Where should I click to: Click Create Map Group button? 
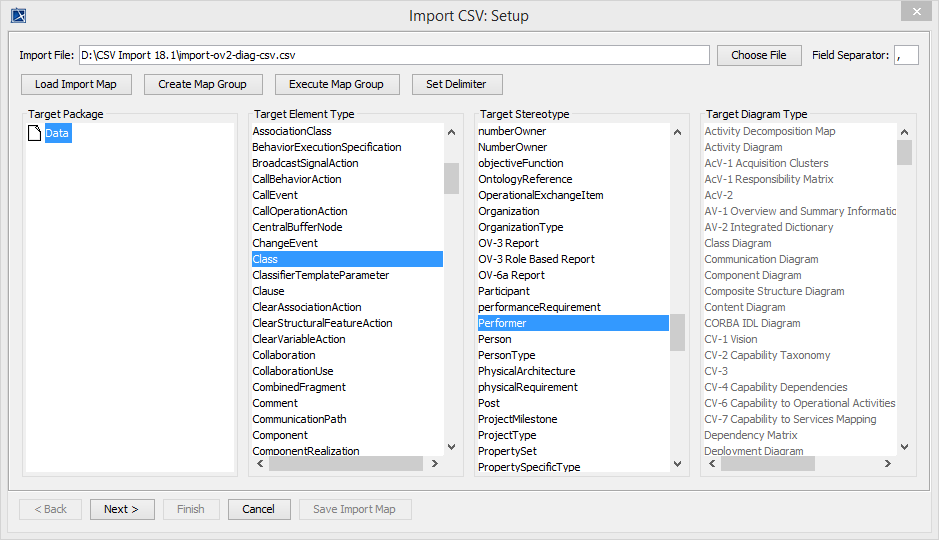coord(202,84)
